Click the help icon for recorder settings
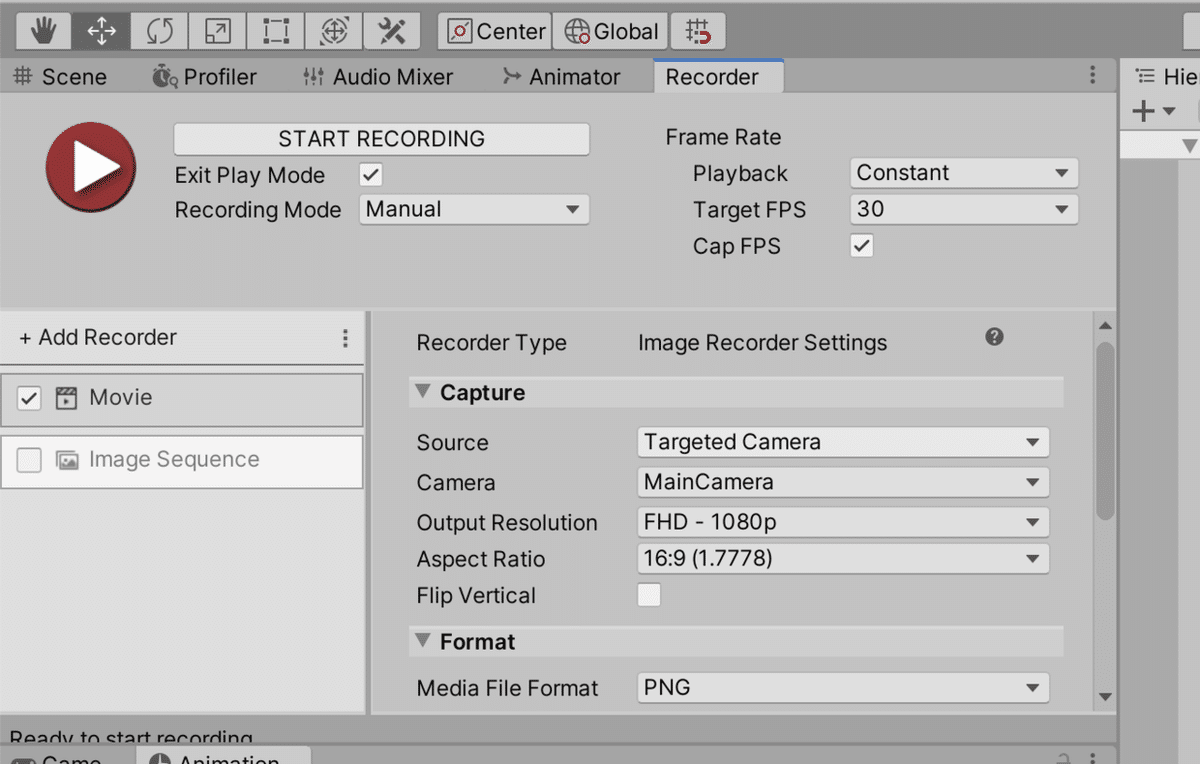Viewport: 1200px width, 764px height. [994, 337]
